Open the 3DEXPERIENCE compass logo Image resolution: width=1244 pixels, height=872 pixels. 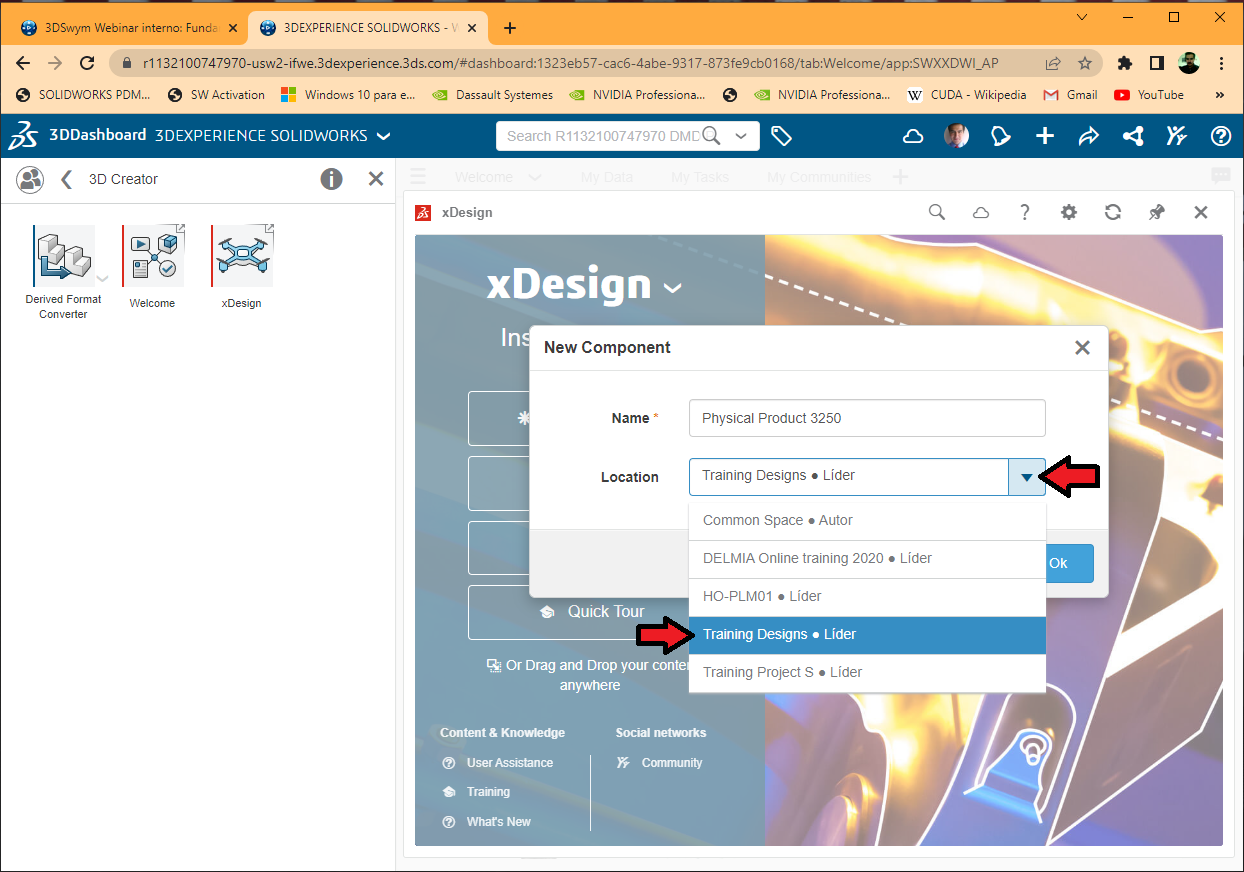pyautogui.click(x=24, y=135)
